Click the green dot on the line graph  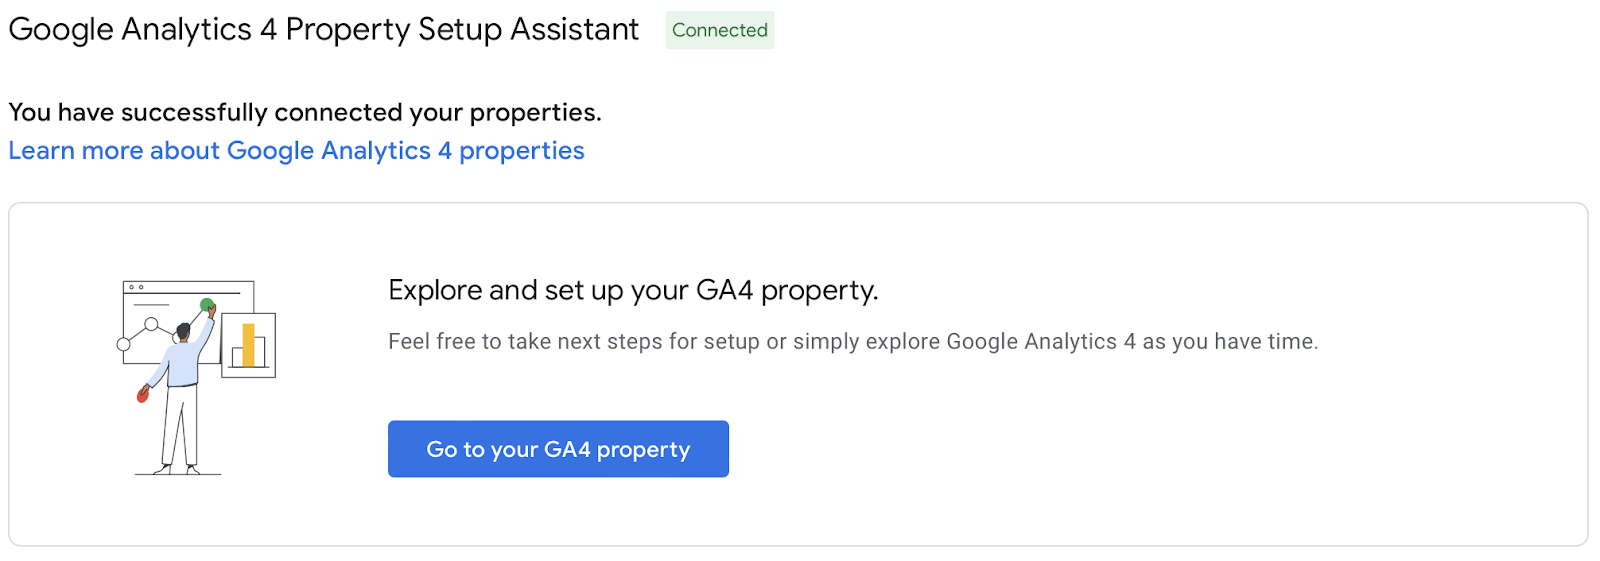coord(207,305)
